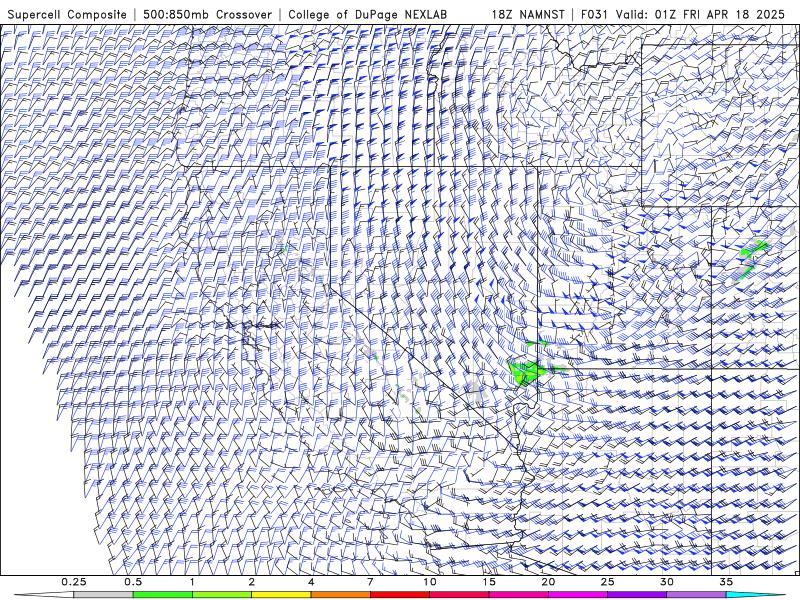
Task: Click the '30' scale label
Action: pyautogui.click(x=667, y=582)
